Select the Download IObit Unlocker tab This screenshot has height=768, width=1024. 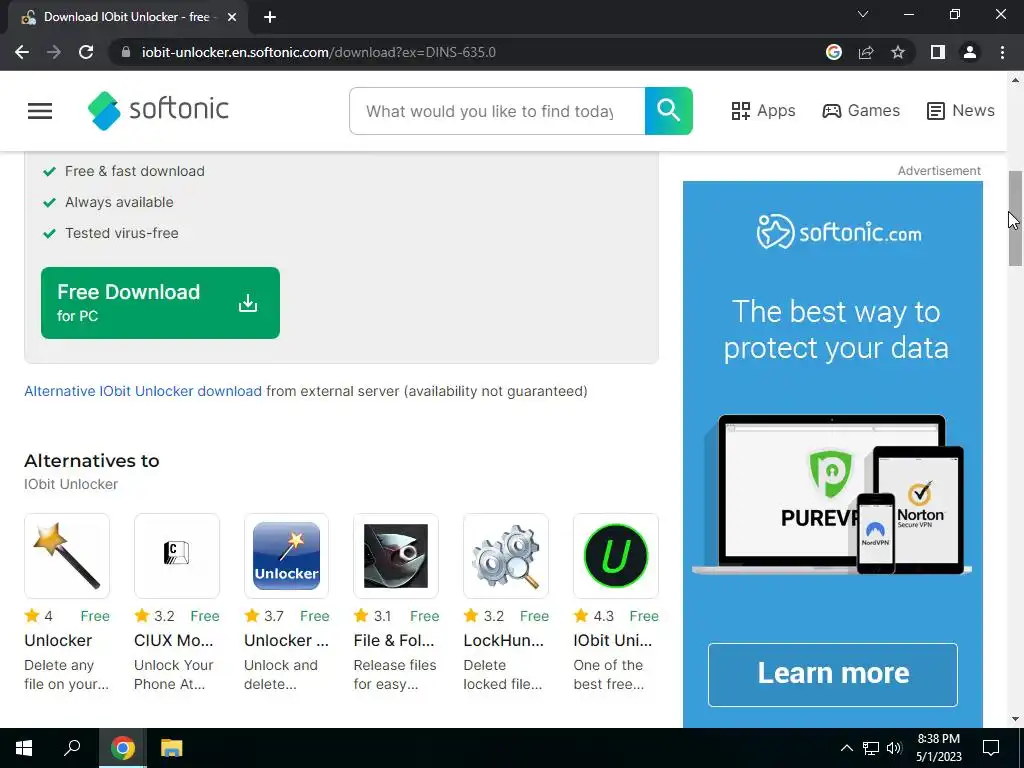[127, 17]
